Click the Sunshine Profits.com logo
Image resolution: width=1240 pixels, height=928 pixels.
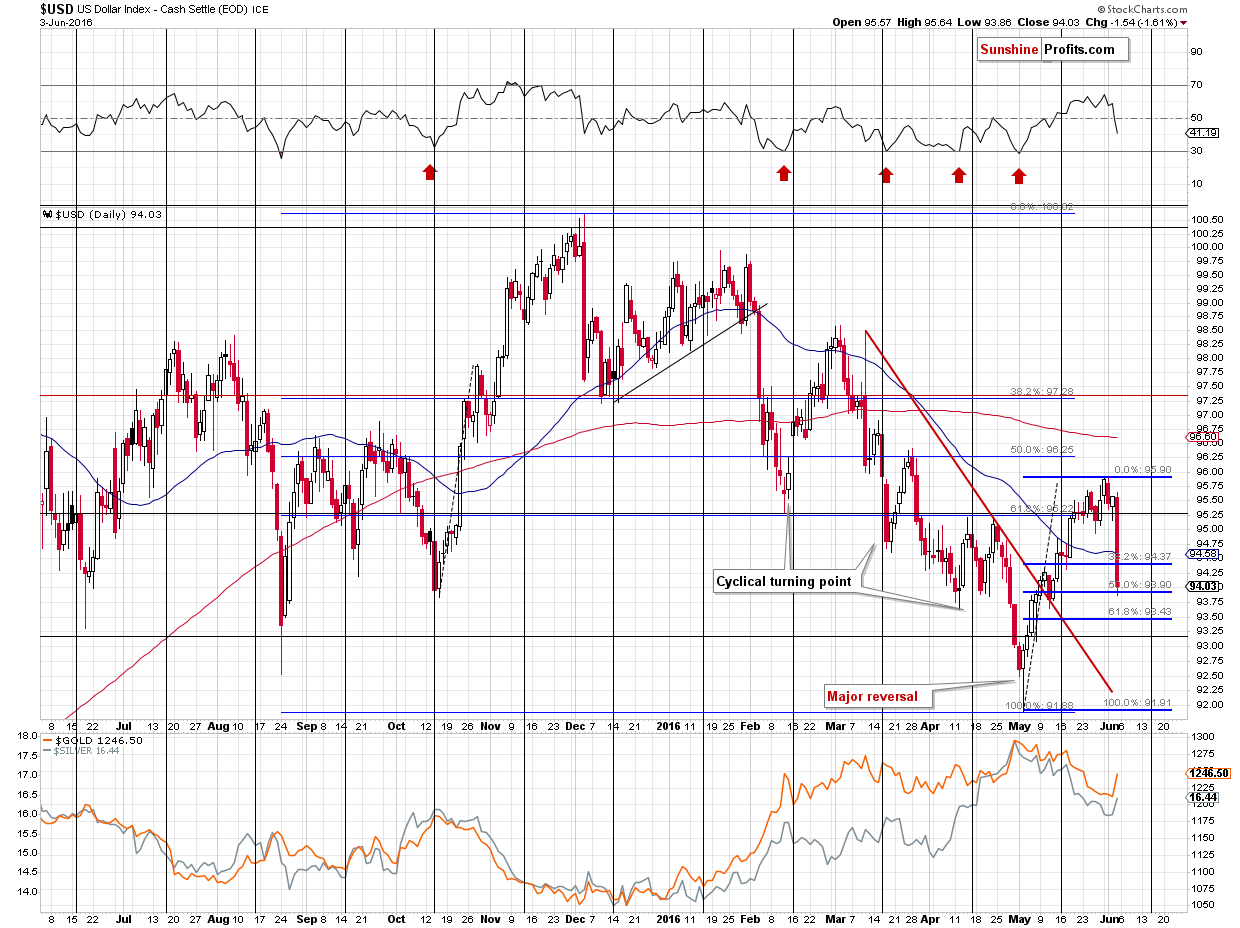(x=1052, y=49)
